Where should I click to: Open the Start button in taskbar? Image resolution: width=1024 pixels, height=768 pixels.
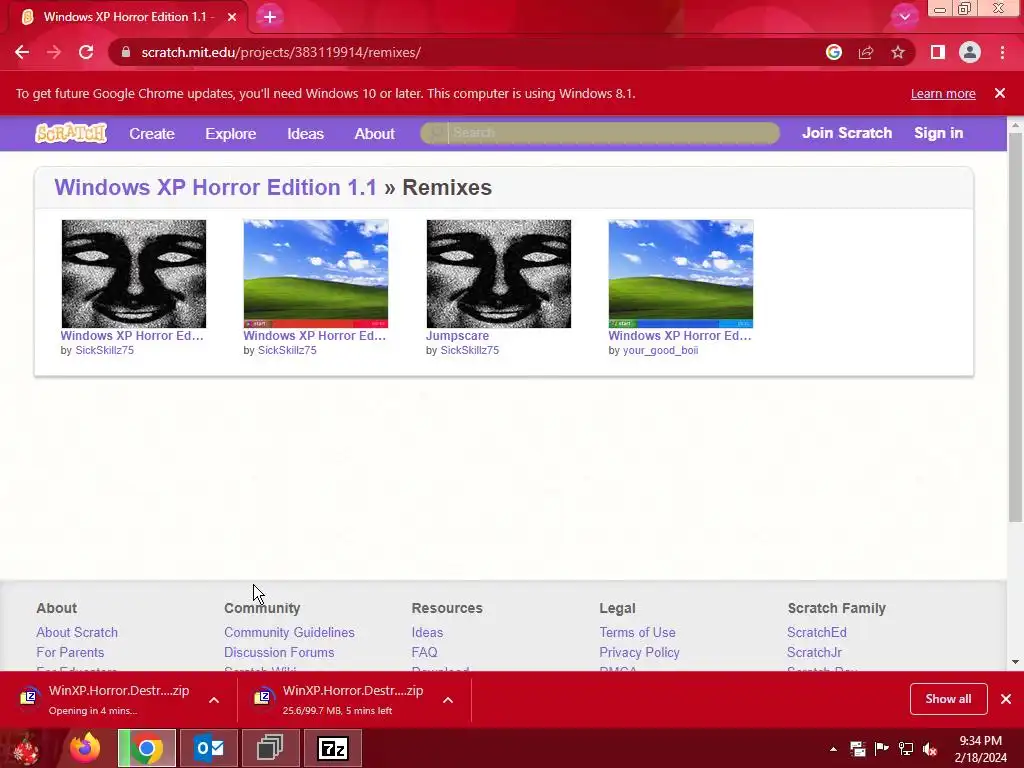click(x=27, y=748)
